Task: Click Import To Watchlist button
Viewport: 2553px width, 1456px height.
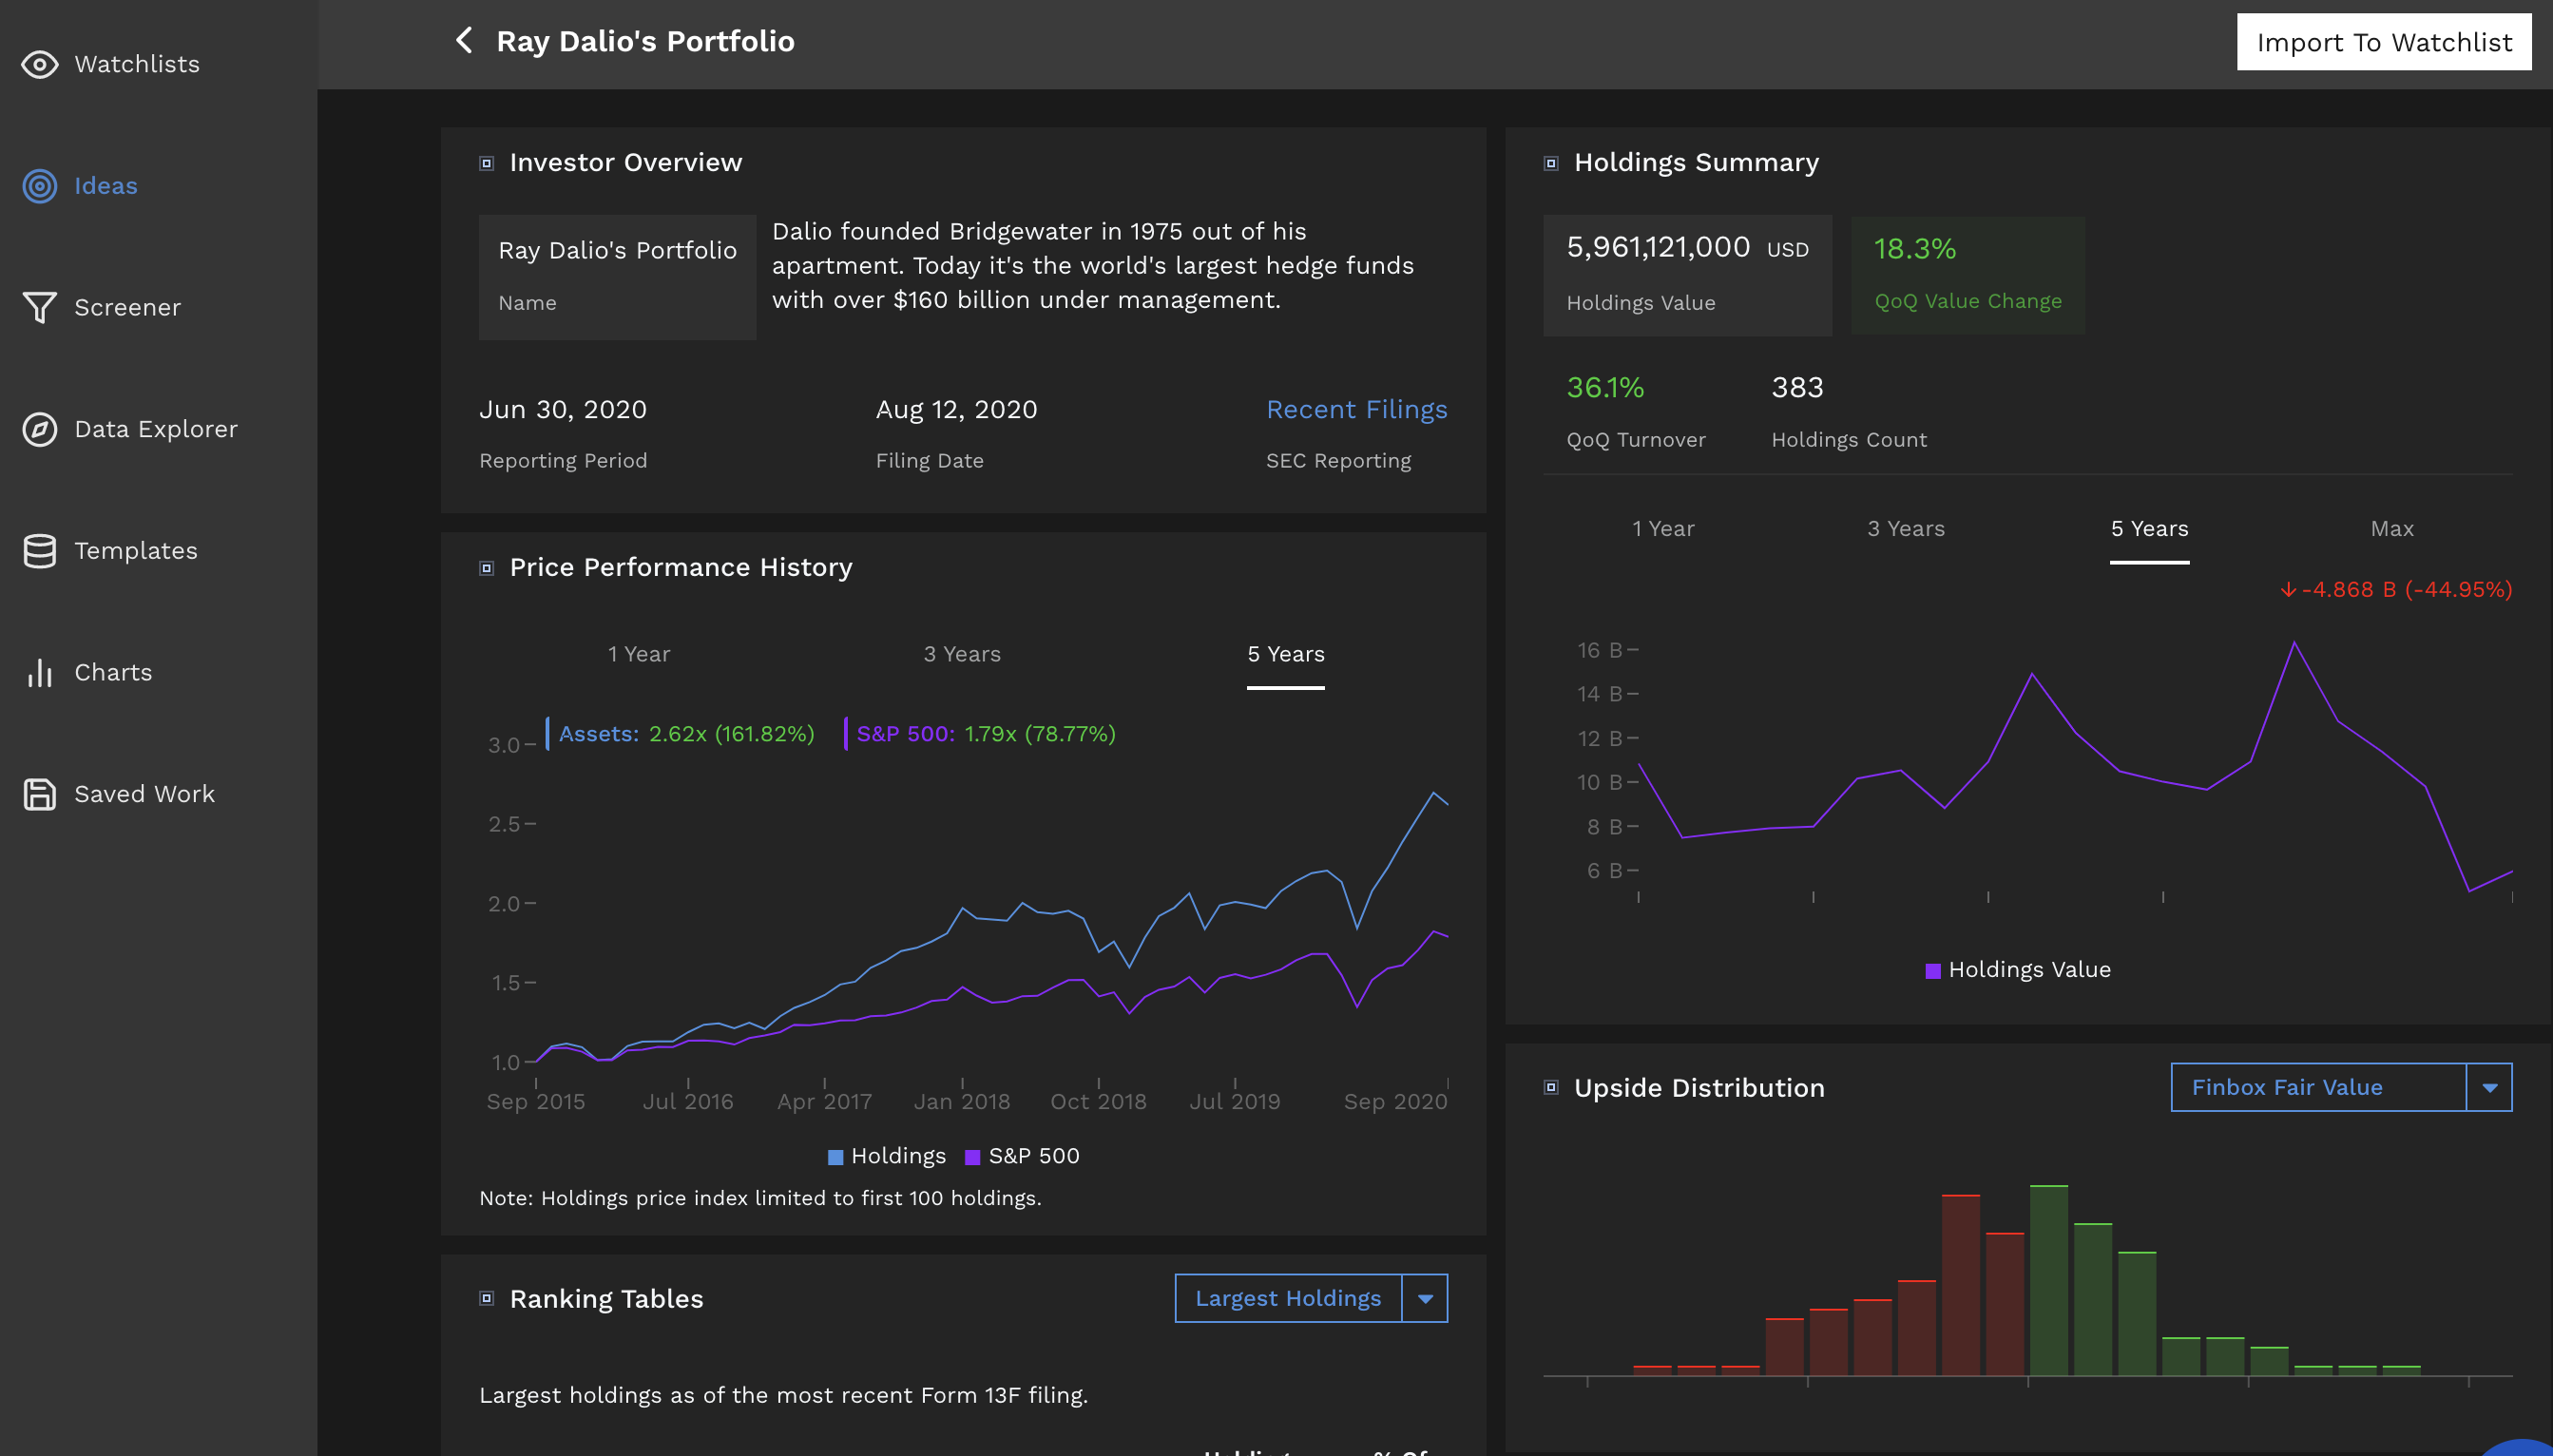Action: coord(2383,42)
